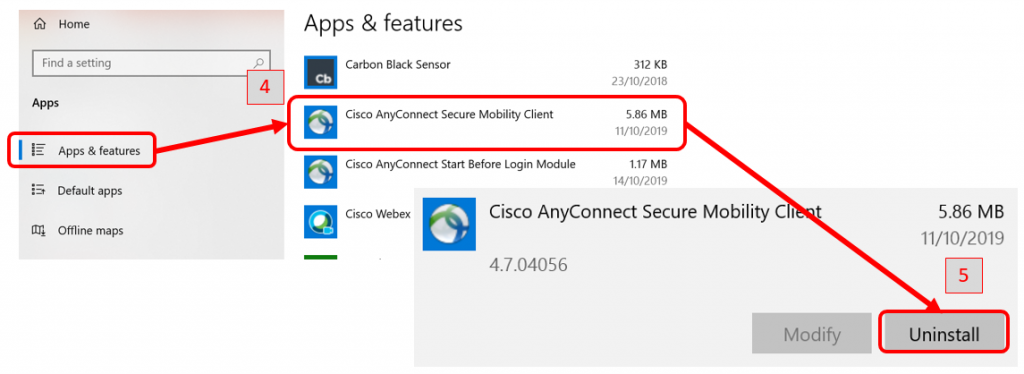Click AnyConnect Start Before Login Module icon
Screen dimensions: 1024x374
321,172
